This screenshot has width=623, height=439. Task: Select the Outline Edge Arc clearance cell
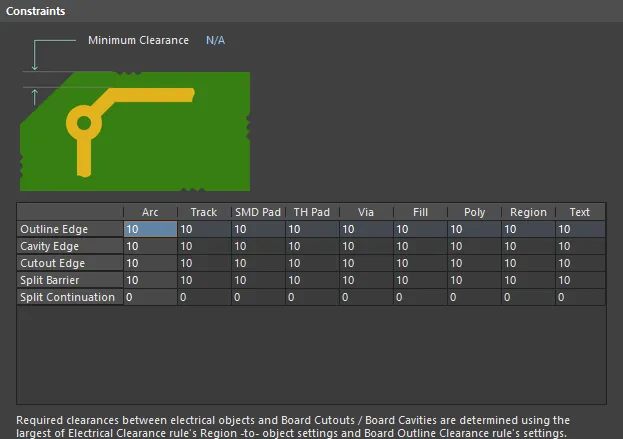pos(150,229)
